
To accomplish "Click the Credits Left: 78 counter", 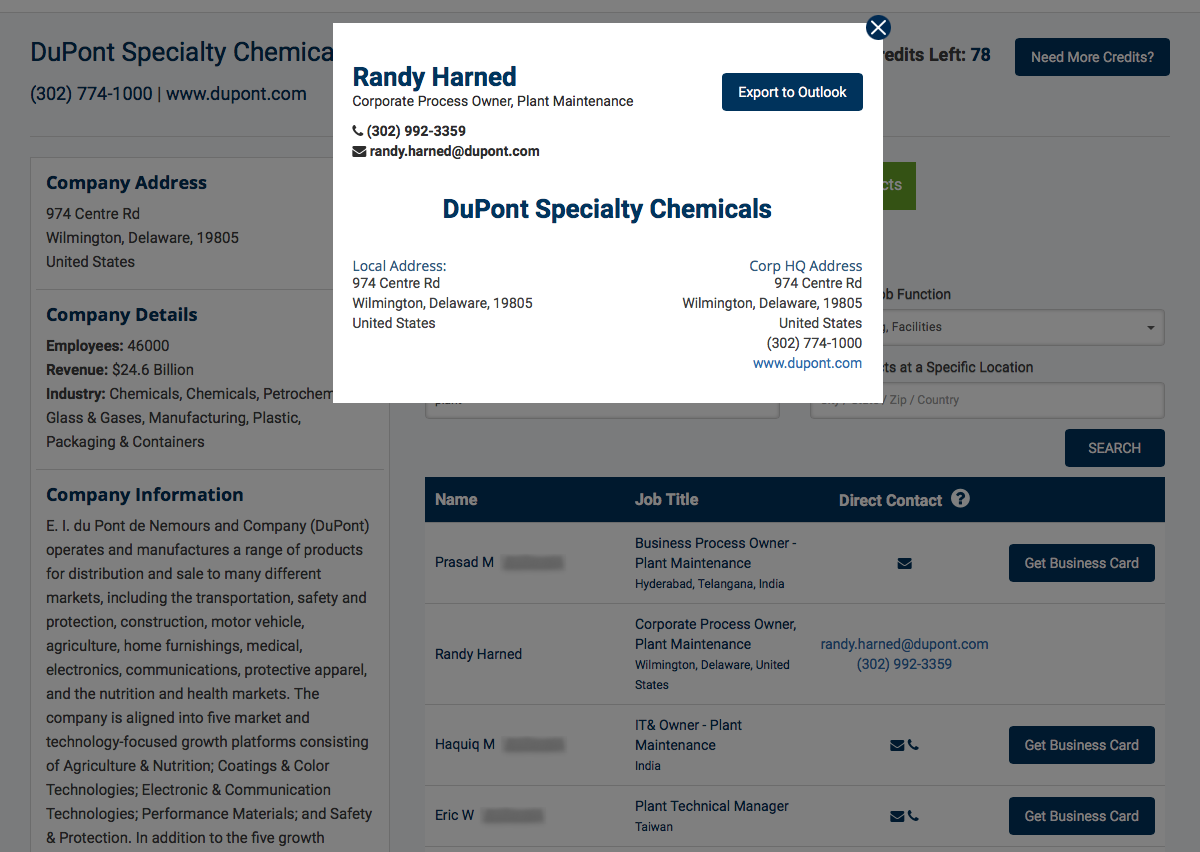I will tap(935, 55).
